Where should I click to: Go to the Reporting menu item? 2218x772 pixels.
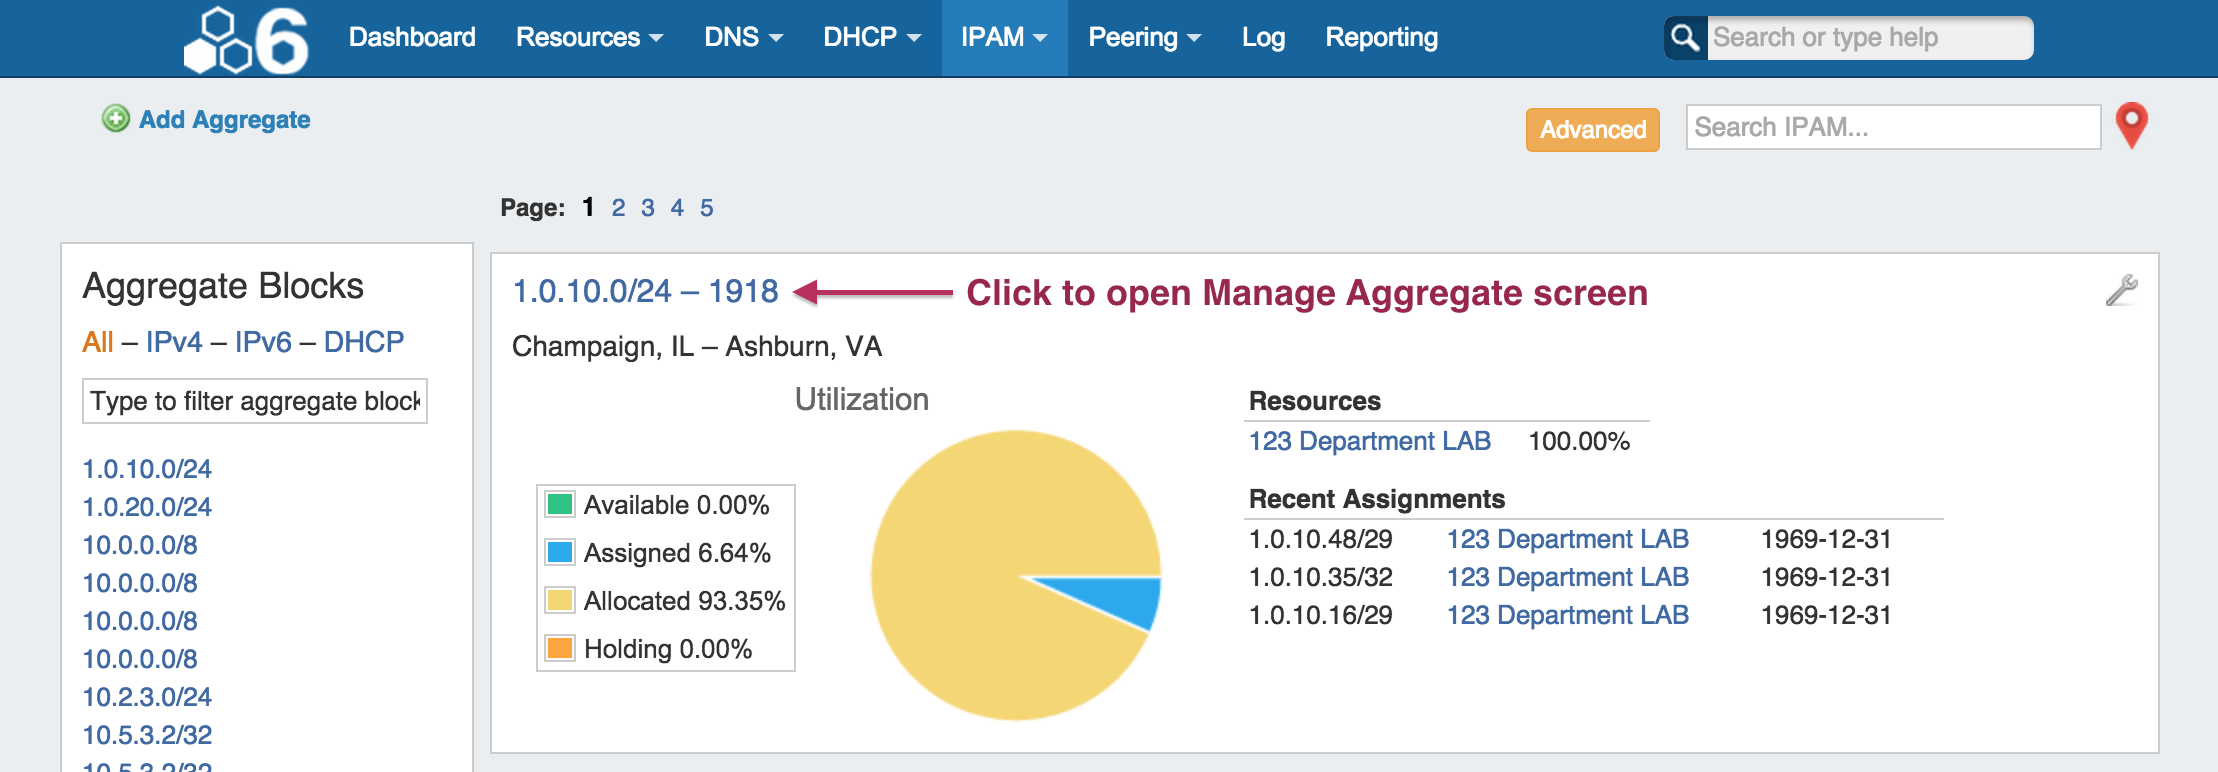(x=1381, y=38)
